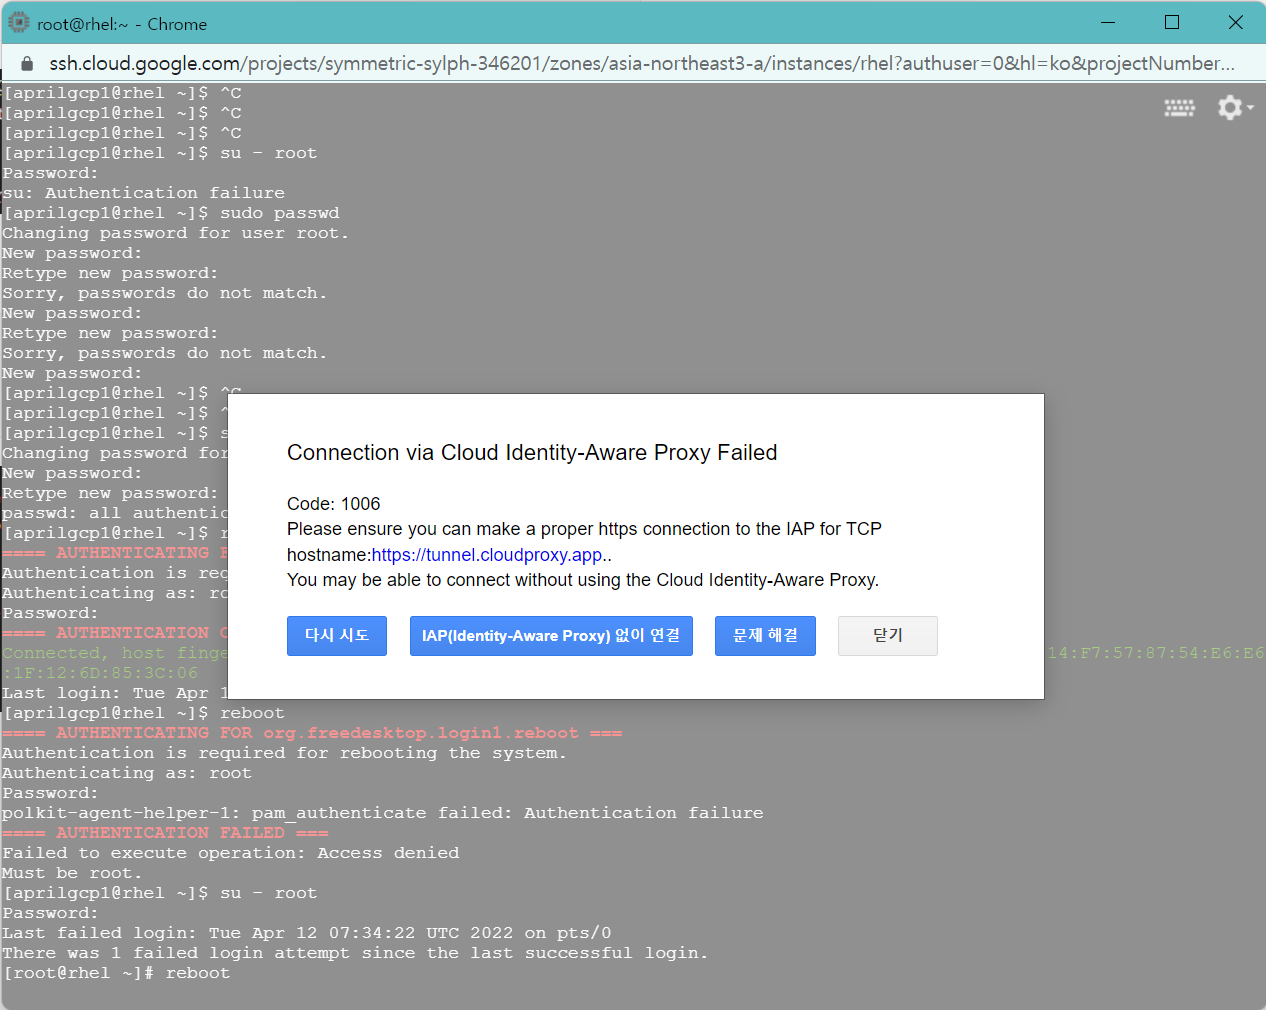Connect via IAP 없이 연결 button
Viewport: 1266px width, 1010px height.
pyautogui.click(x=551, y=636)
